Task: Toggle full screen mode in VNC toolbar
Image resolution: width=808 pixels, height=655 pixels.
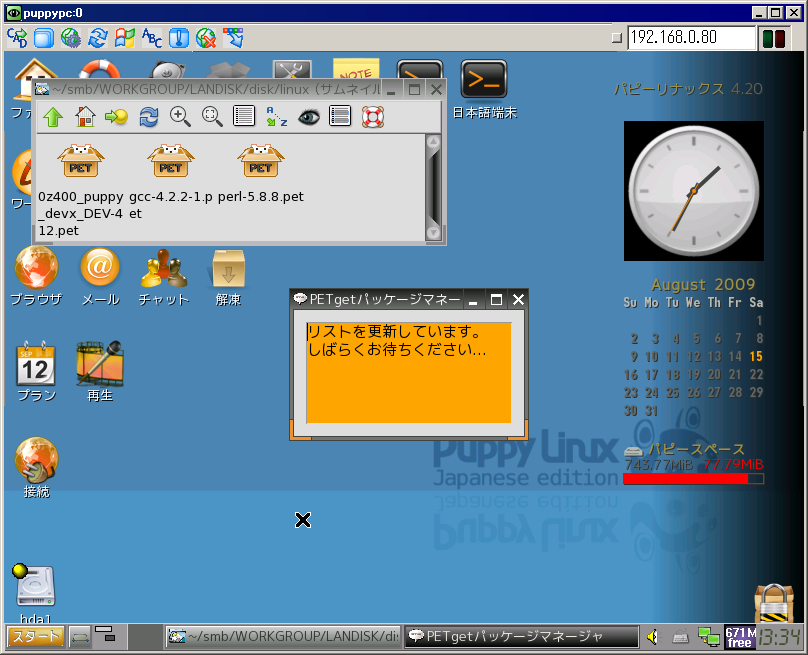Action: point(44,38)
